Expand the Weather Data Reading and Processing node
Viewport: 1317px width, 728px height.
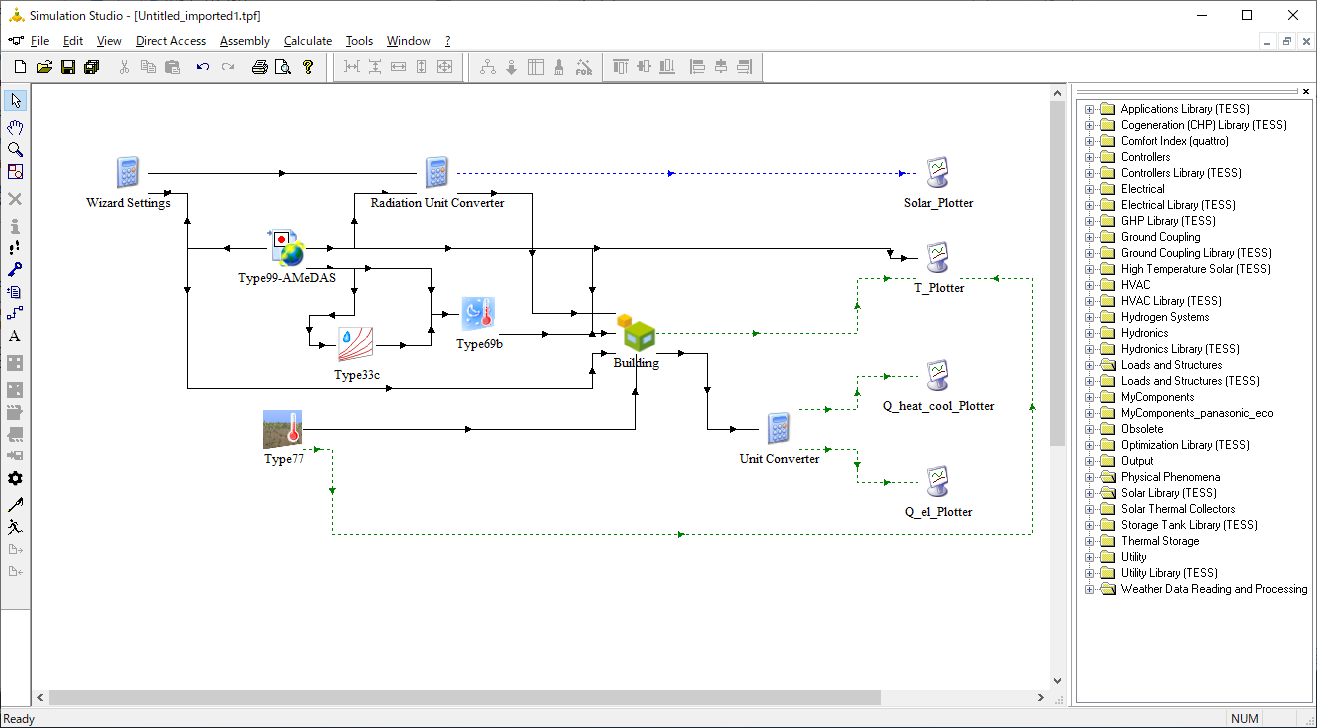[x=1090, y=589]
